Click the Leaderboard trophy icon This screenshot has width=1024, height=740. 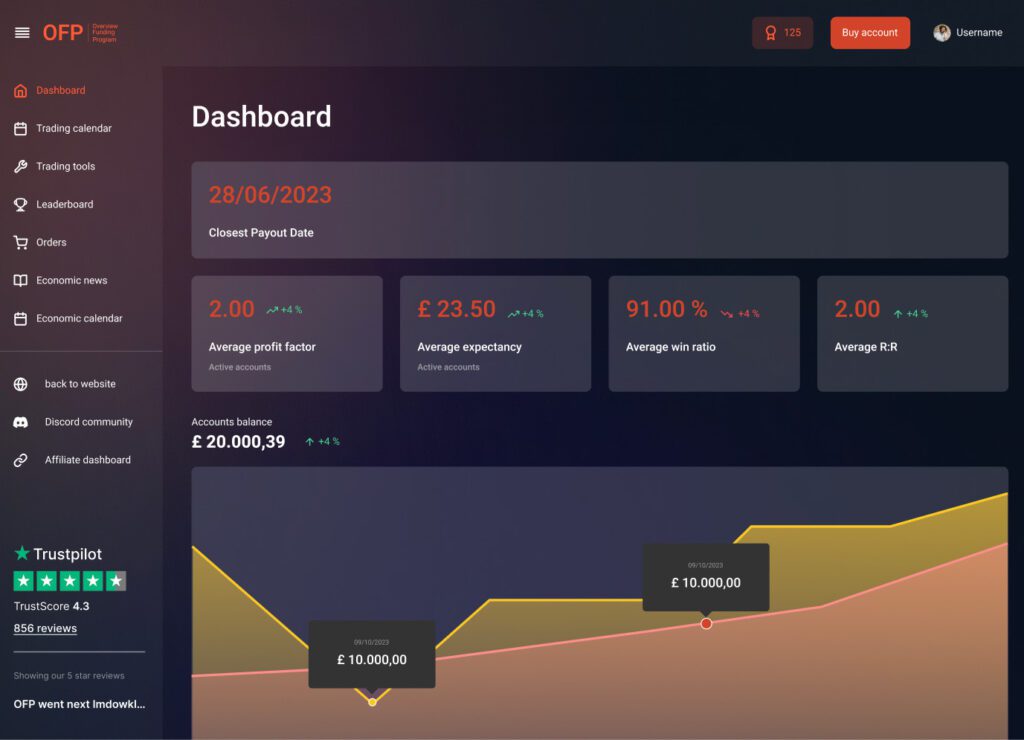point(20,205)
